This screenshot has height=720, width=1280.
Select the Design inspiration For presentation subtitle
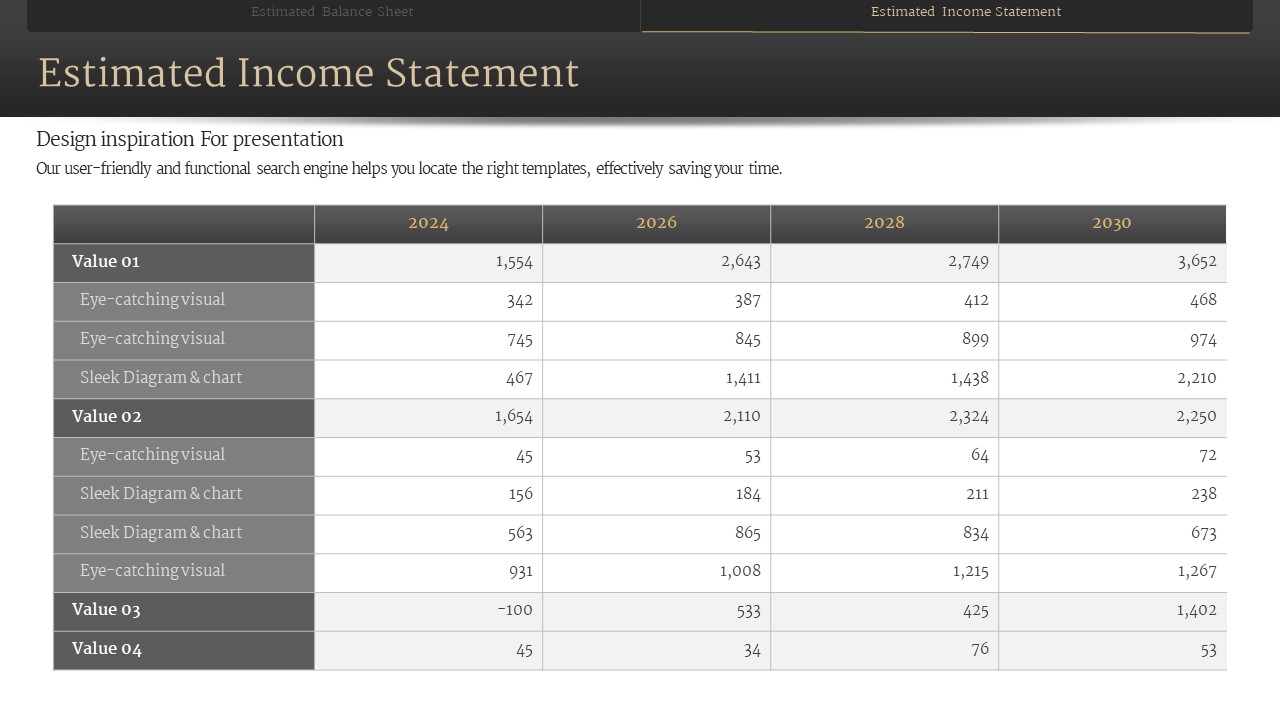tap(190, 139)
